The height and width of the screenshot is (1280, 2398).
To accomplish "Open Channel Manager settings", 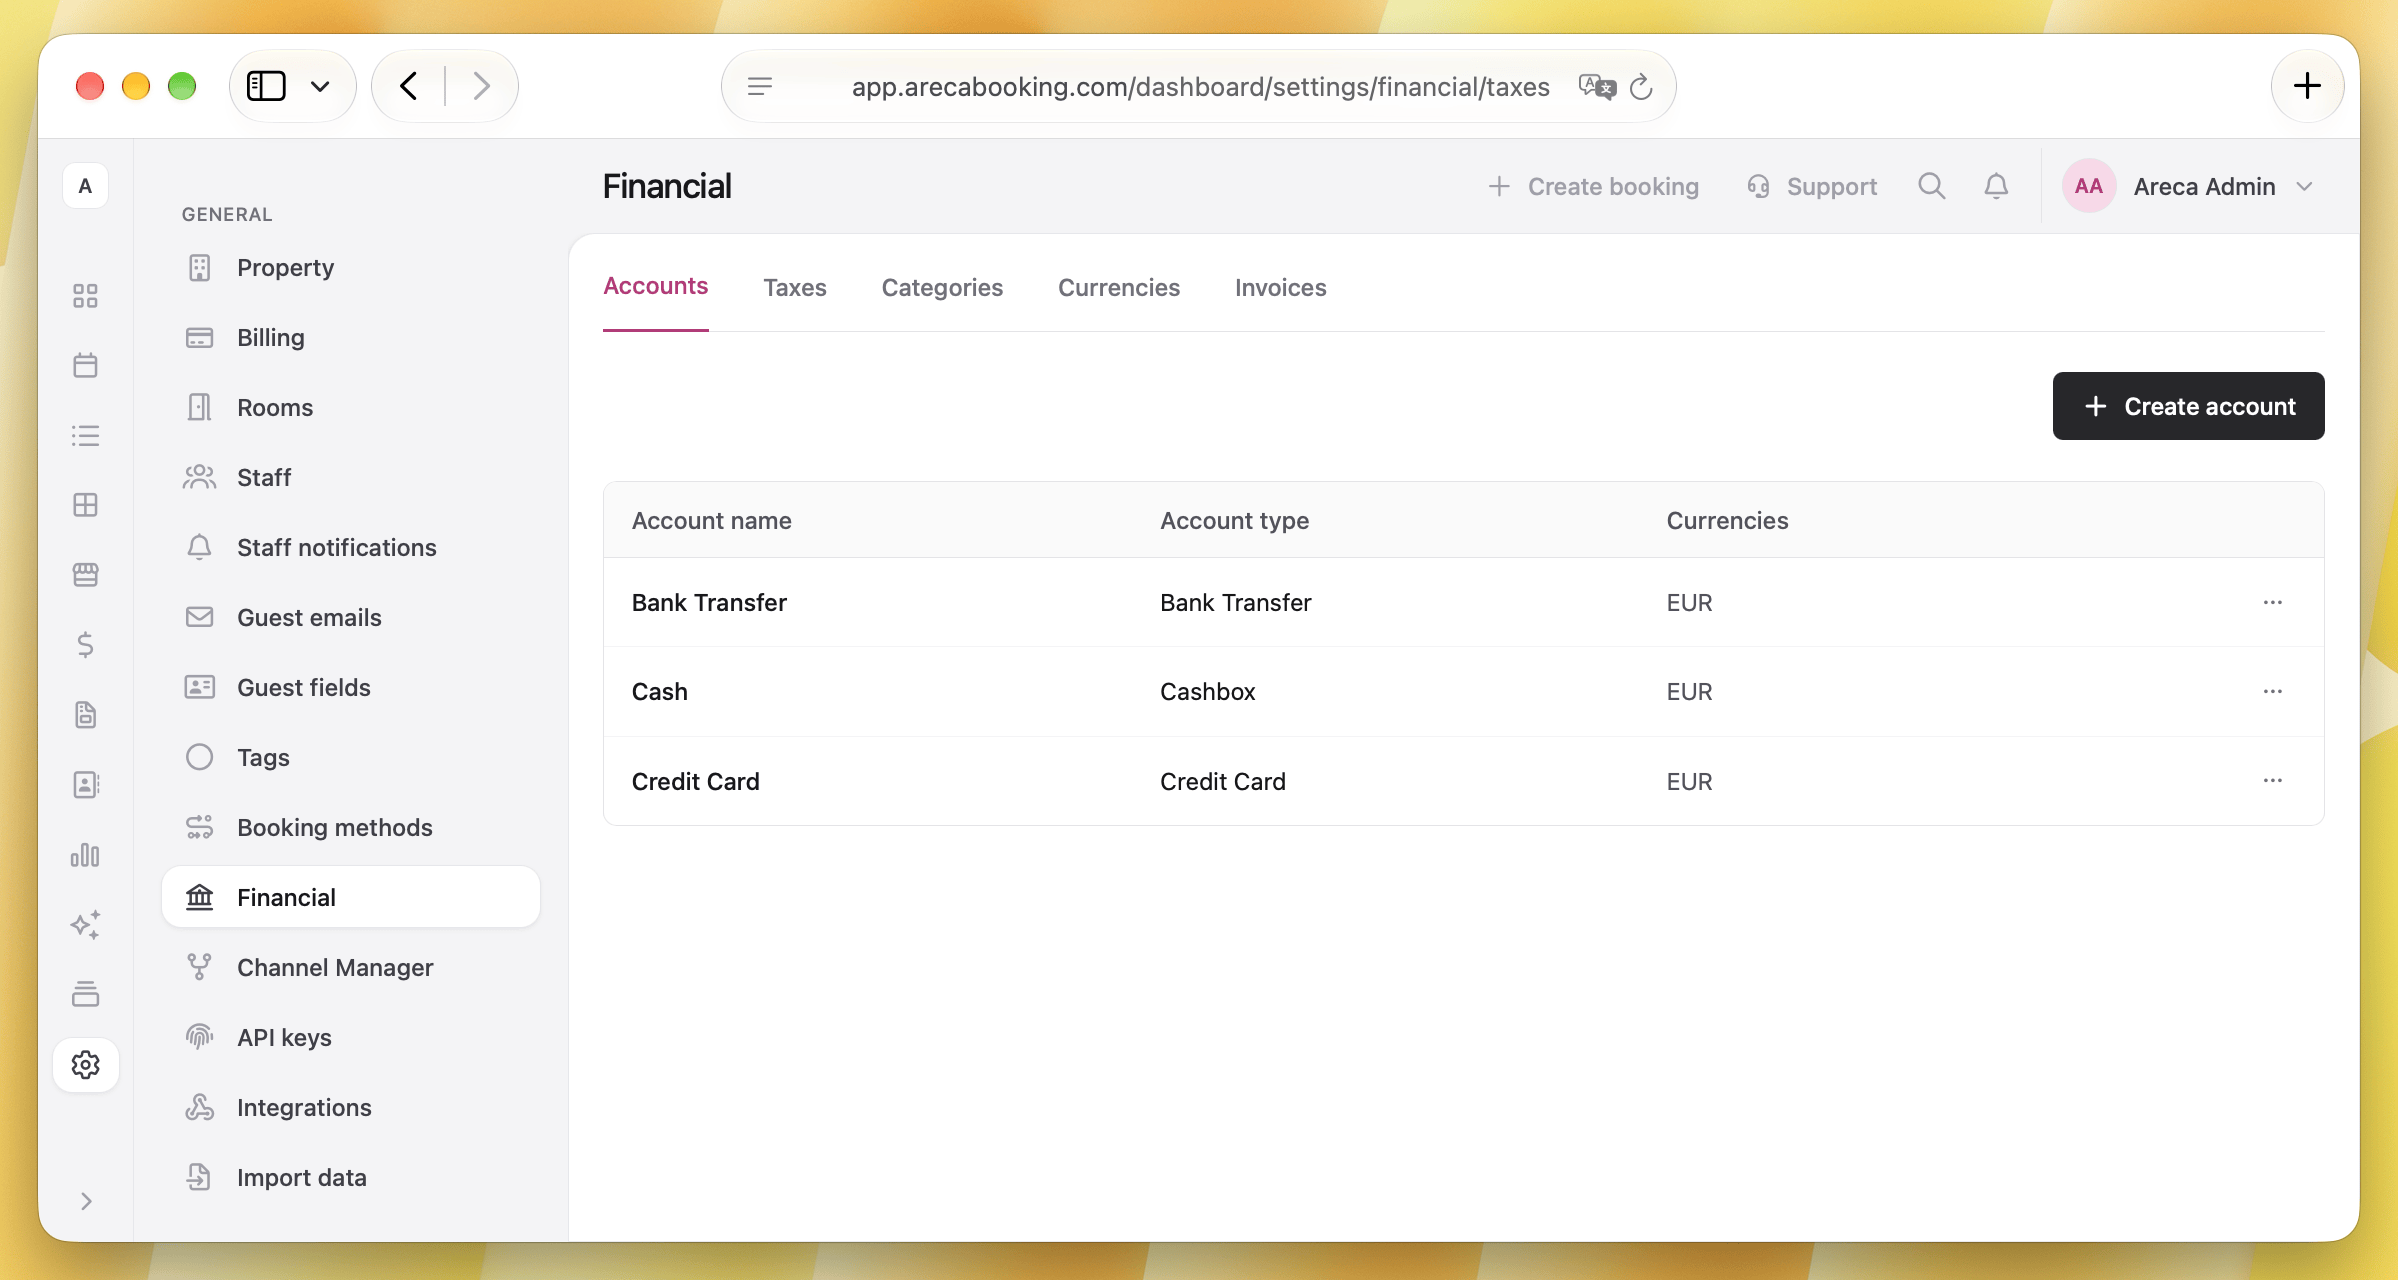I will [351, 967].
